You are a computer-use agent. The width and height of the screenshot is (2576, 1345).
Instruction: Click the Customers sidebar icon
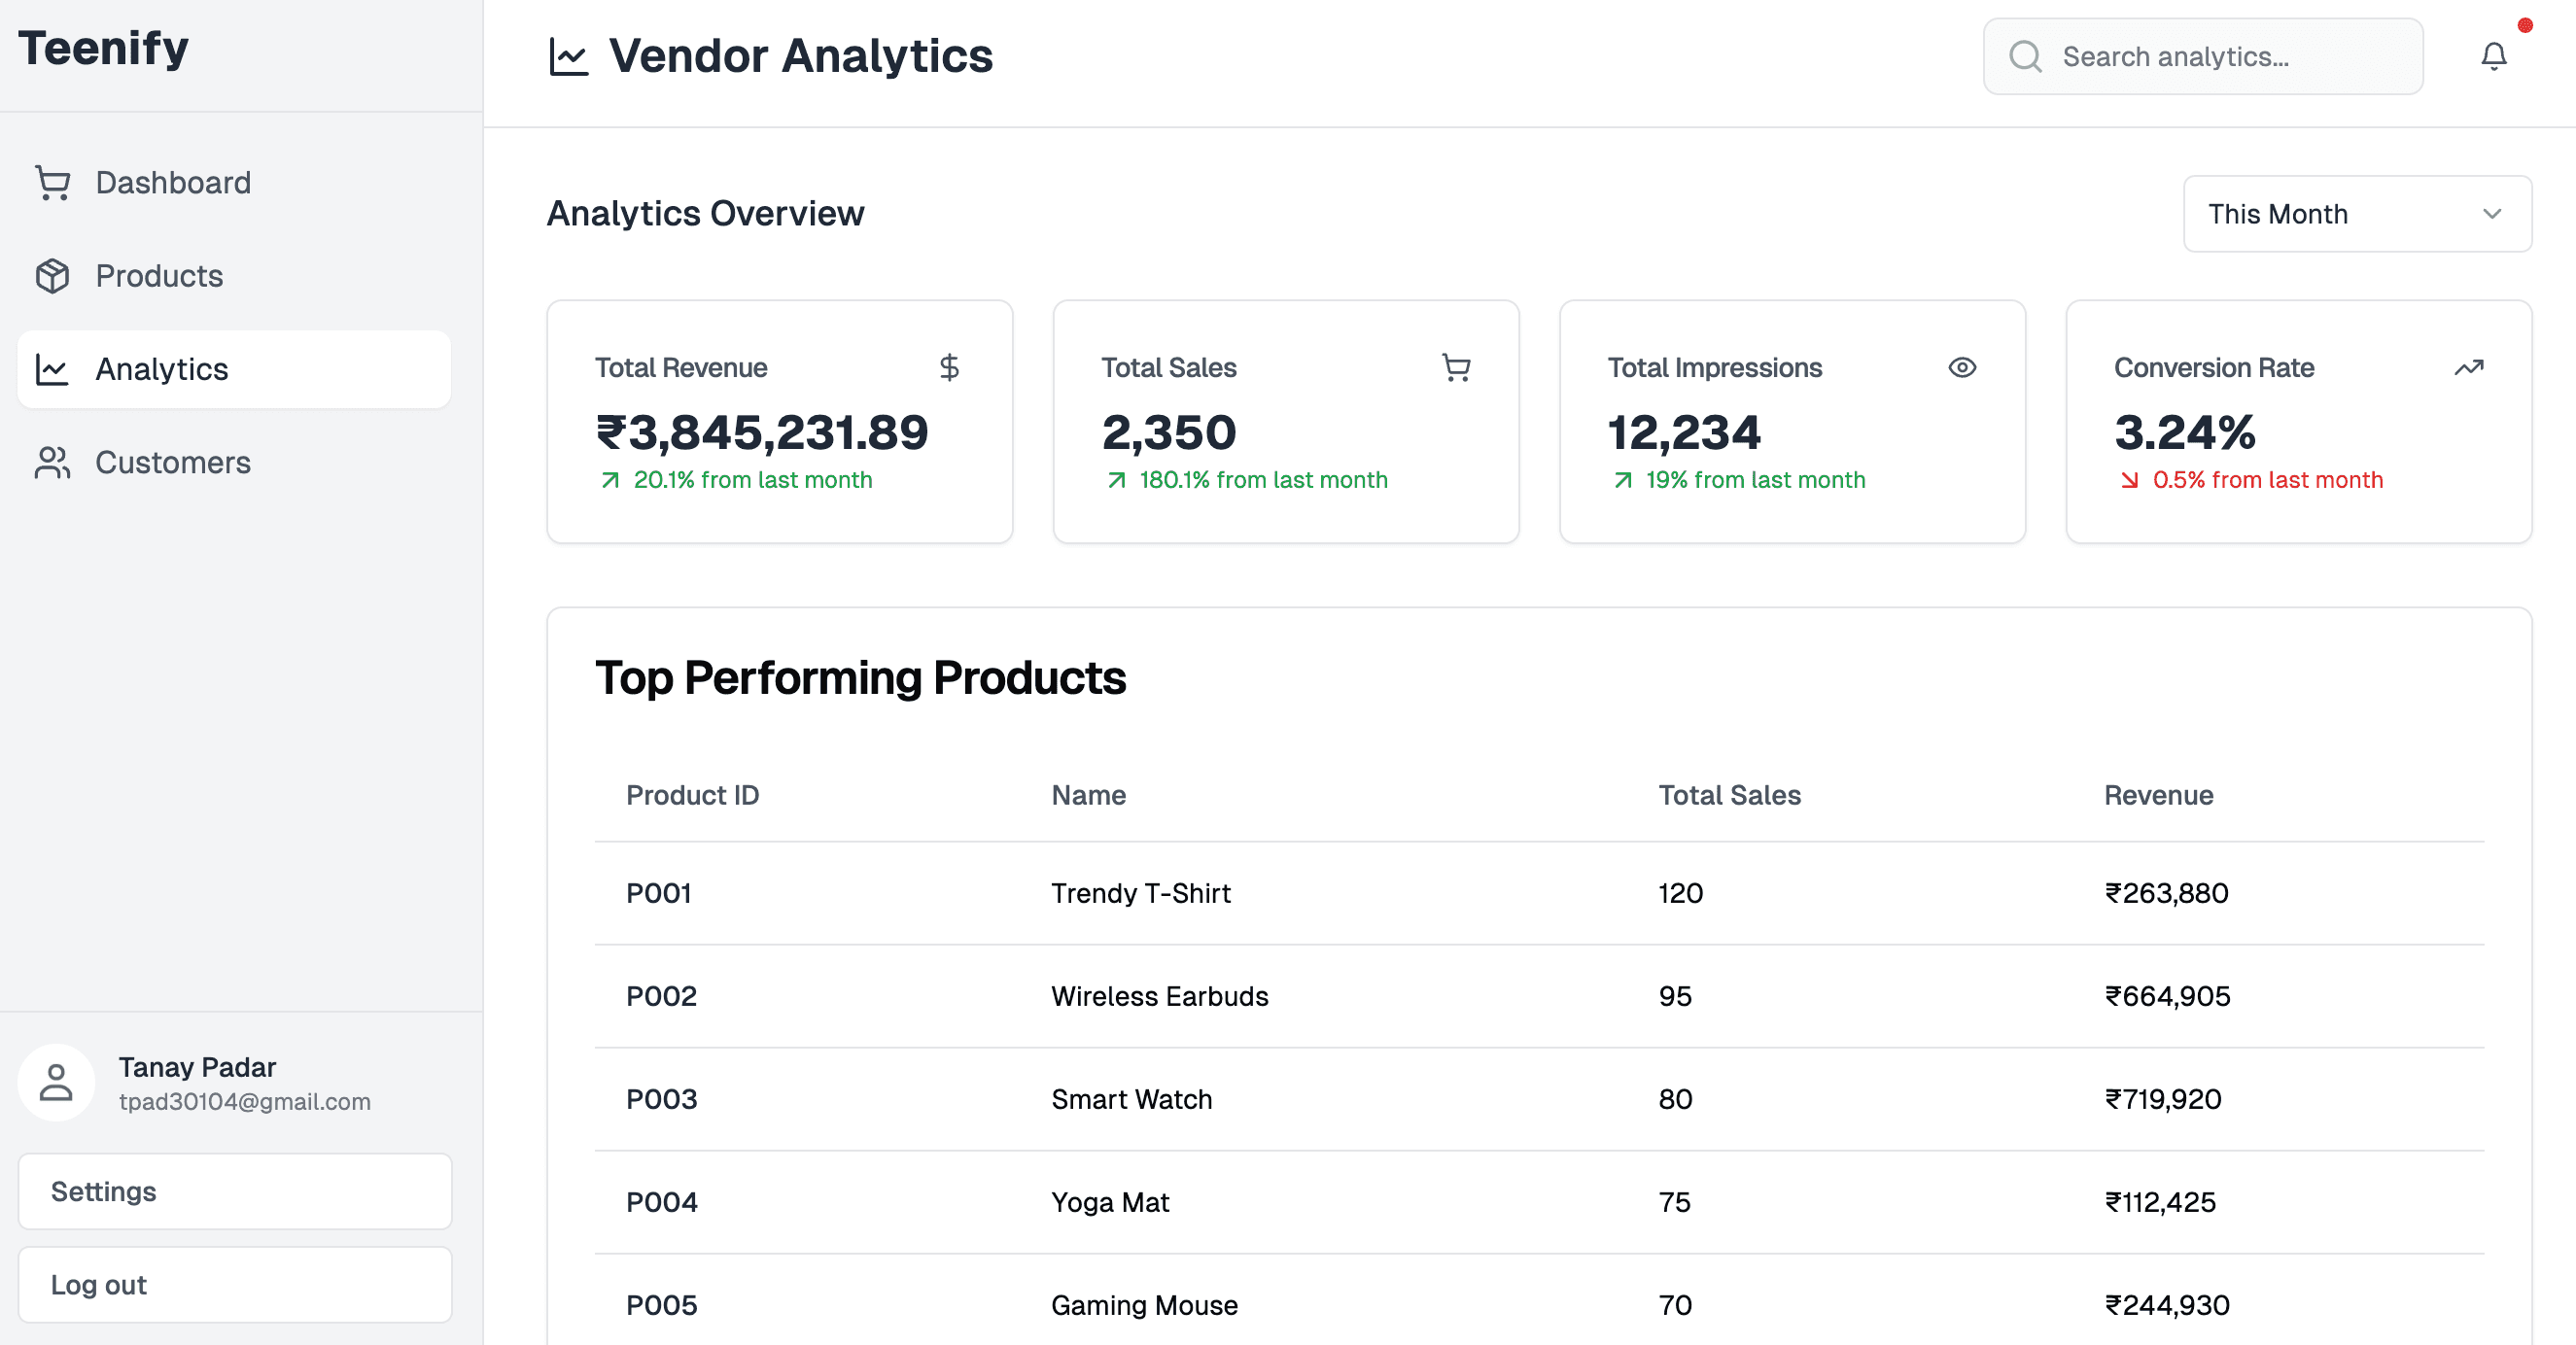52,462
